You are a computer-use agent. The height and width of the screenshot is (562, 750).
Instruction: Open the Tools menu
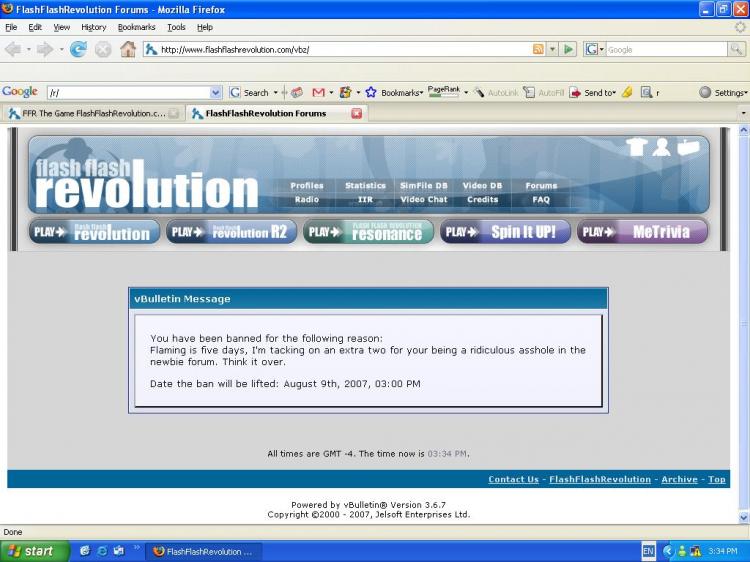(176, 27)
